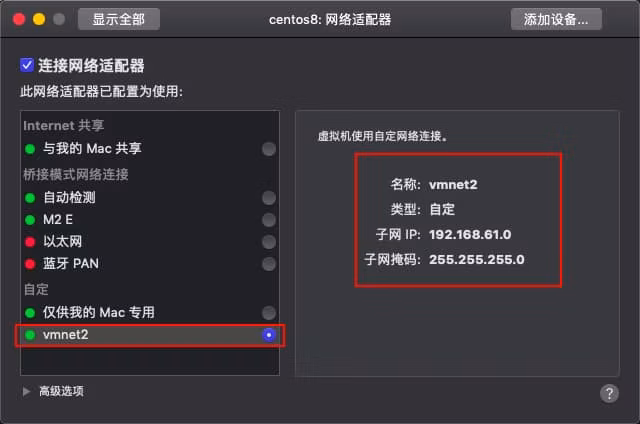Choose the 以太网 radio button
Screen dimensions: 640x424
pyautogui.click(x=269, y=242)
